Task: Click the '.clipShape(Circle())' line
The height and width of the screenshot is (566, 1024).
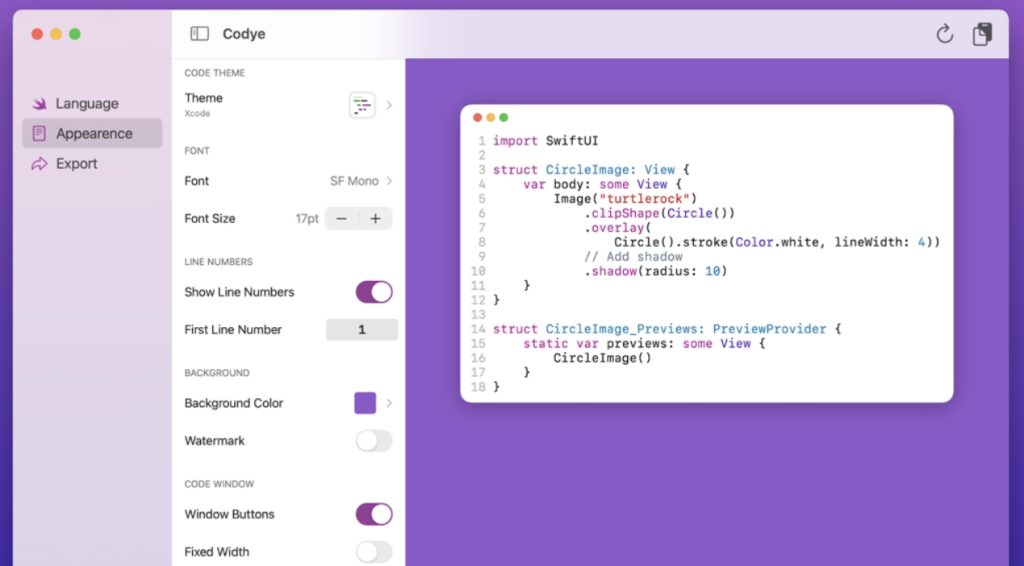Action: 660,213
